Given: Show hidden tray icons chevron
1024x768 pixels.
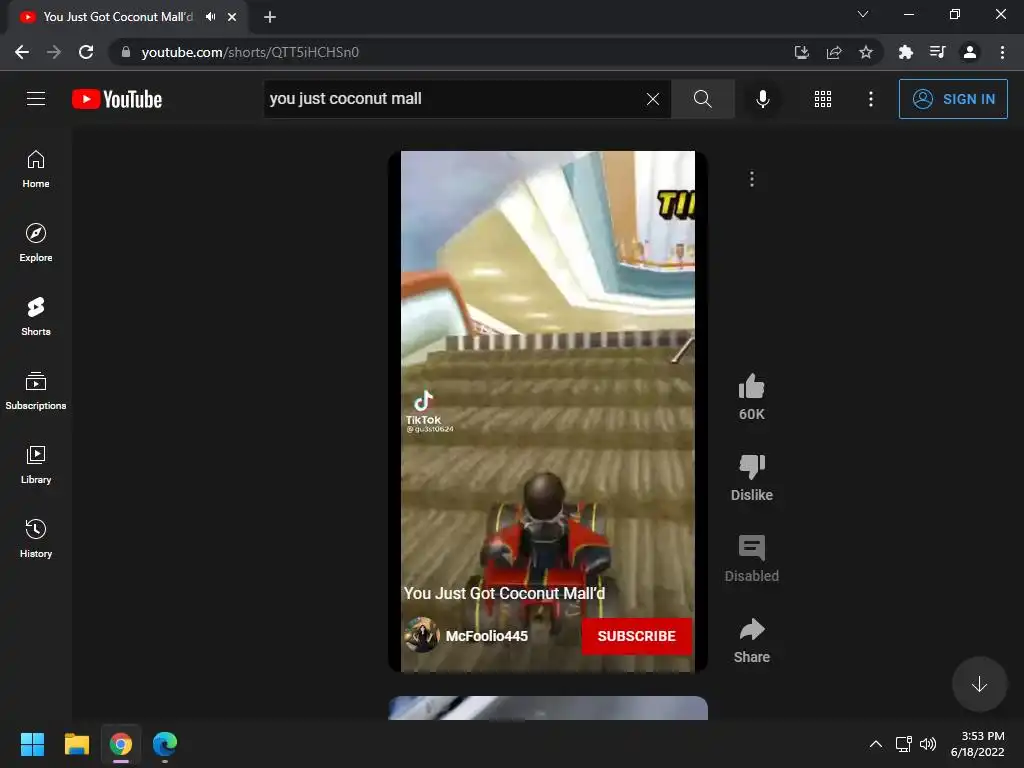Looking at the screenshot, I should [876, 744].
